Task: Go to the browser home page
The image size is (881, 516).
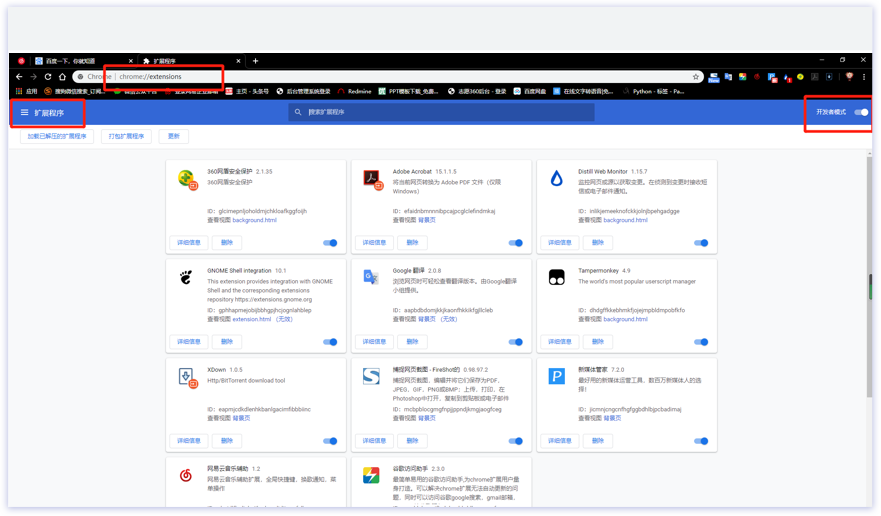Action: tap(62, 76)
